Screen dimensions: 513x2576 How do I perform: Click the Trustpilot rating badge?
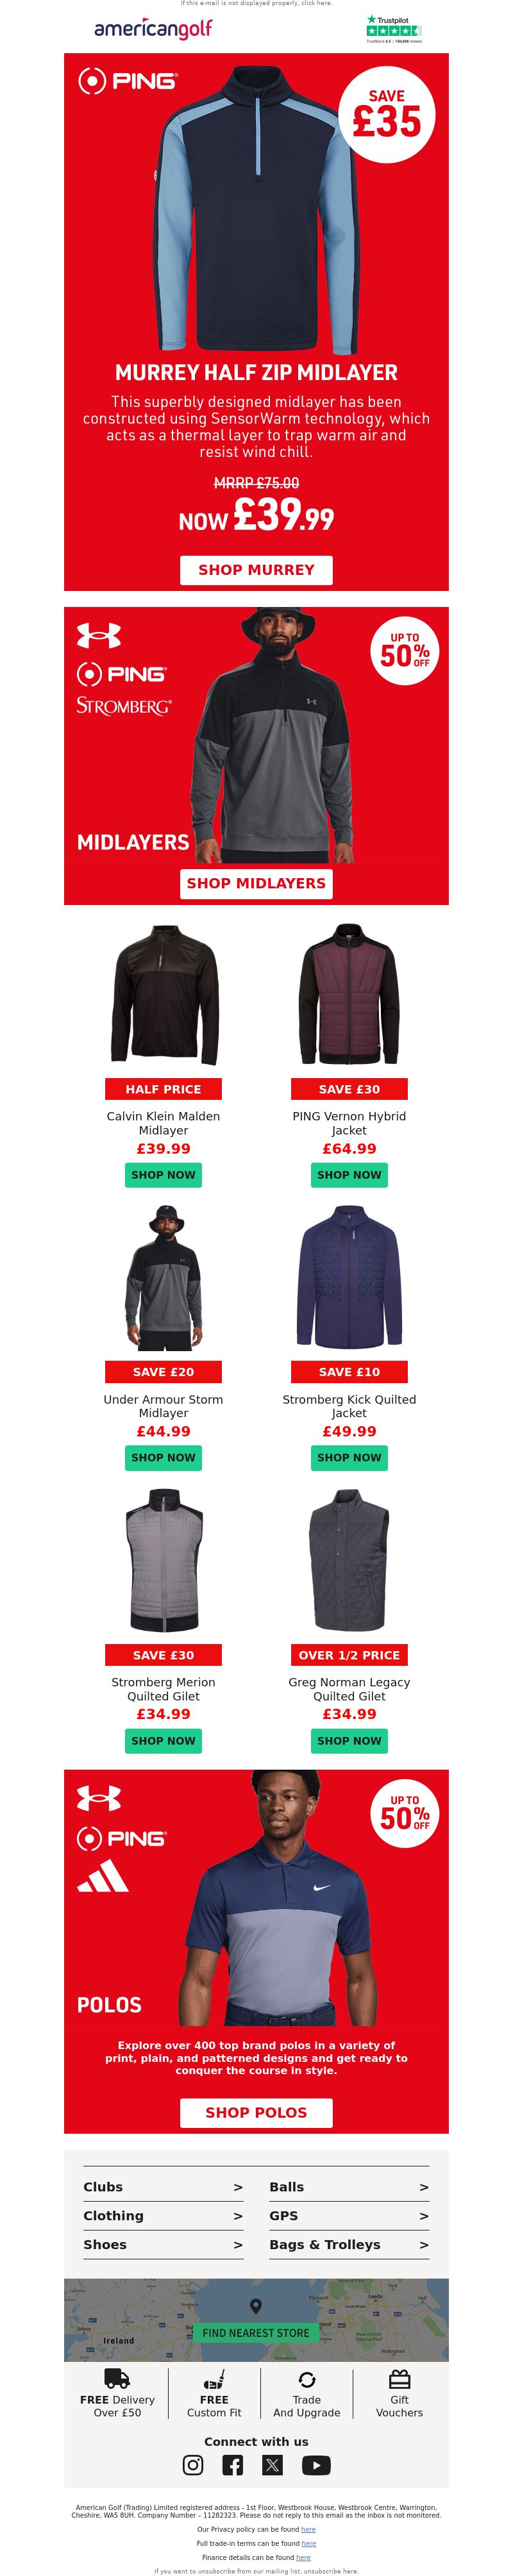click(393, 29)
